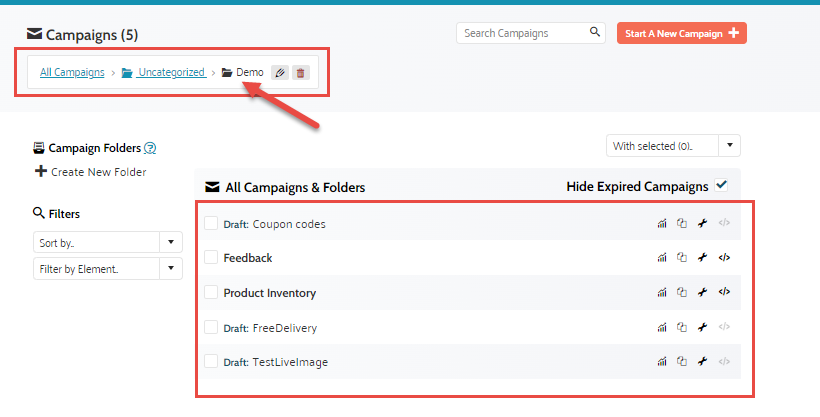Click into the Search Campaigns field
The image size is (820, 417).
point(522,33)
